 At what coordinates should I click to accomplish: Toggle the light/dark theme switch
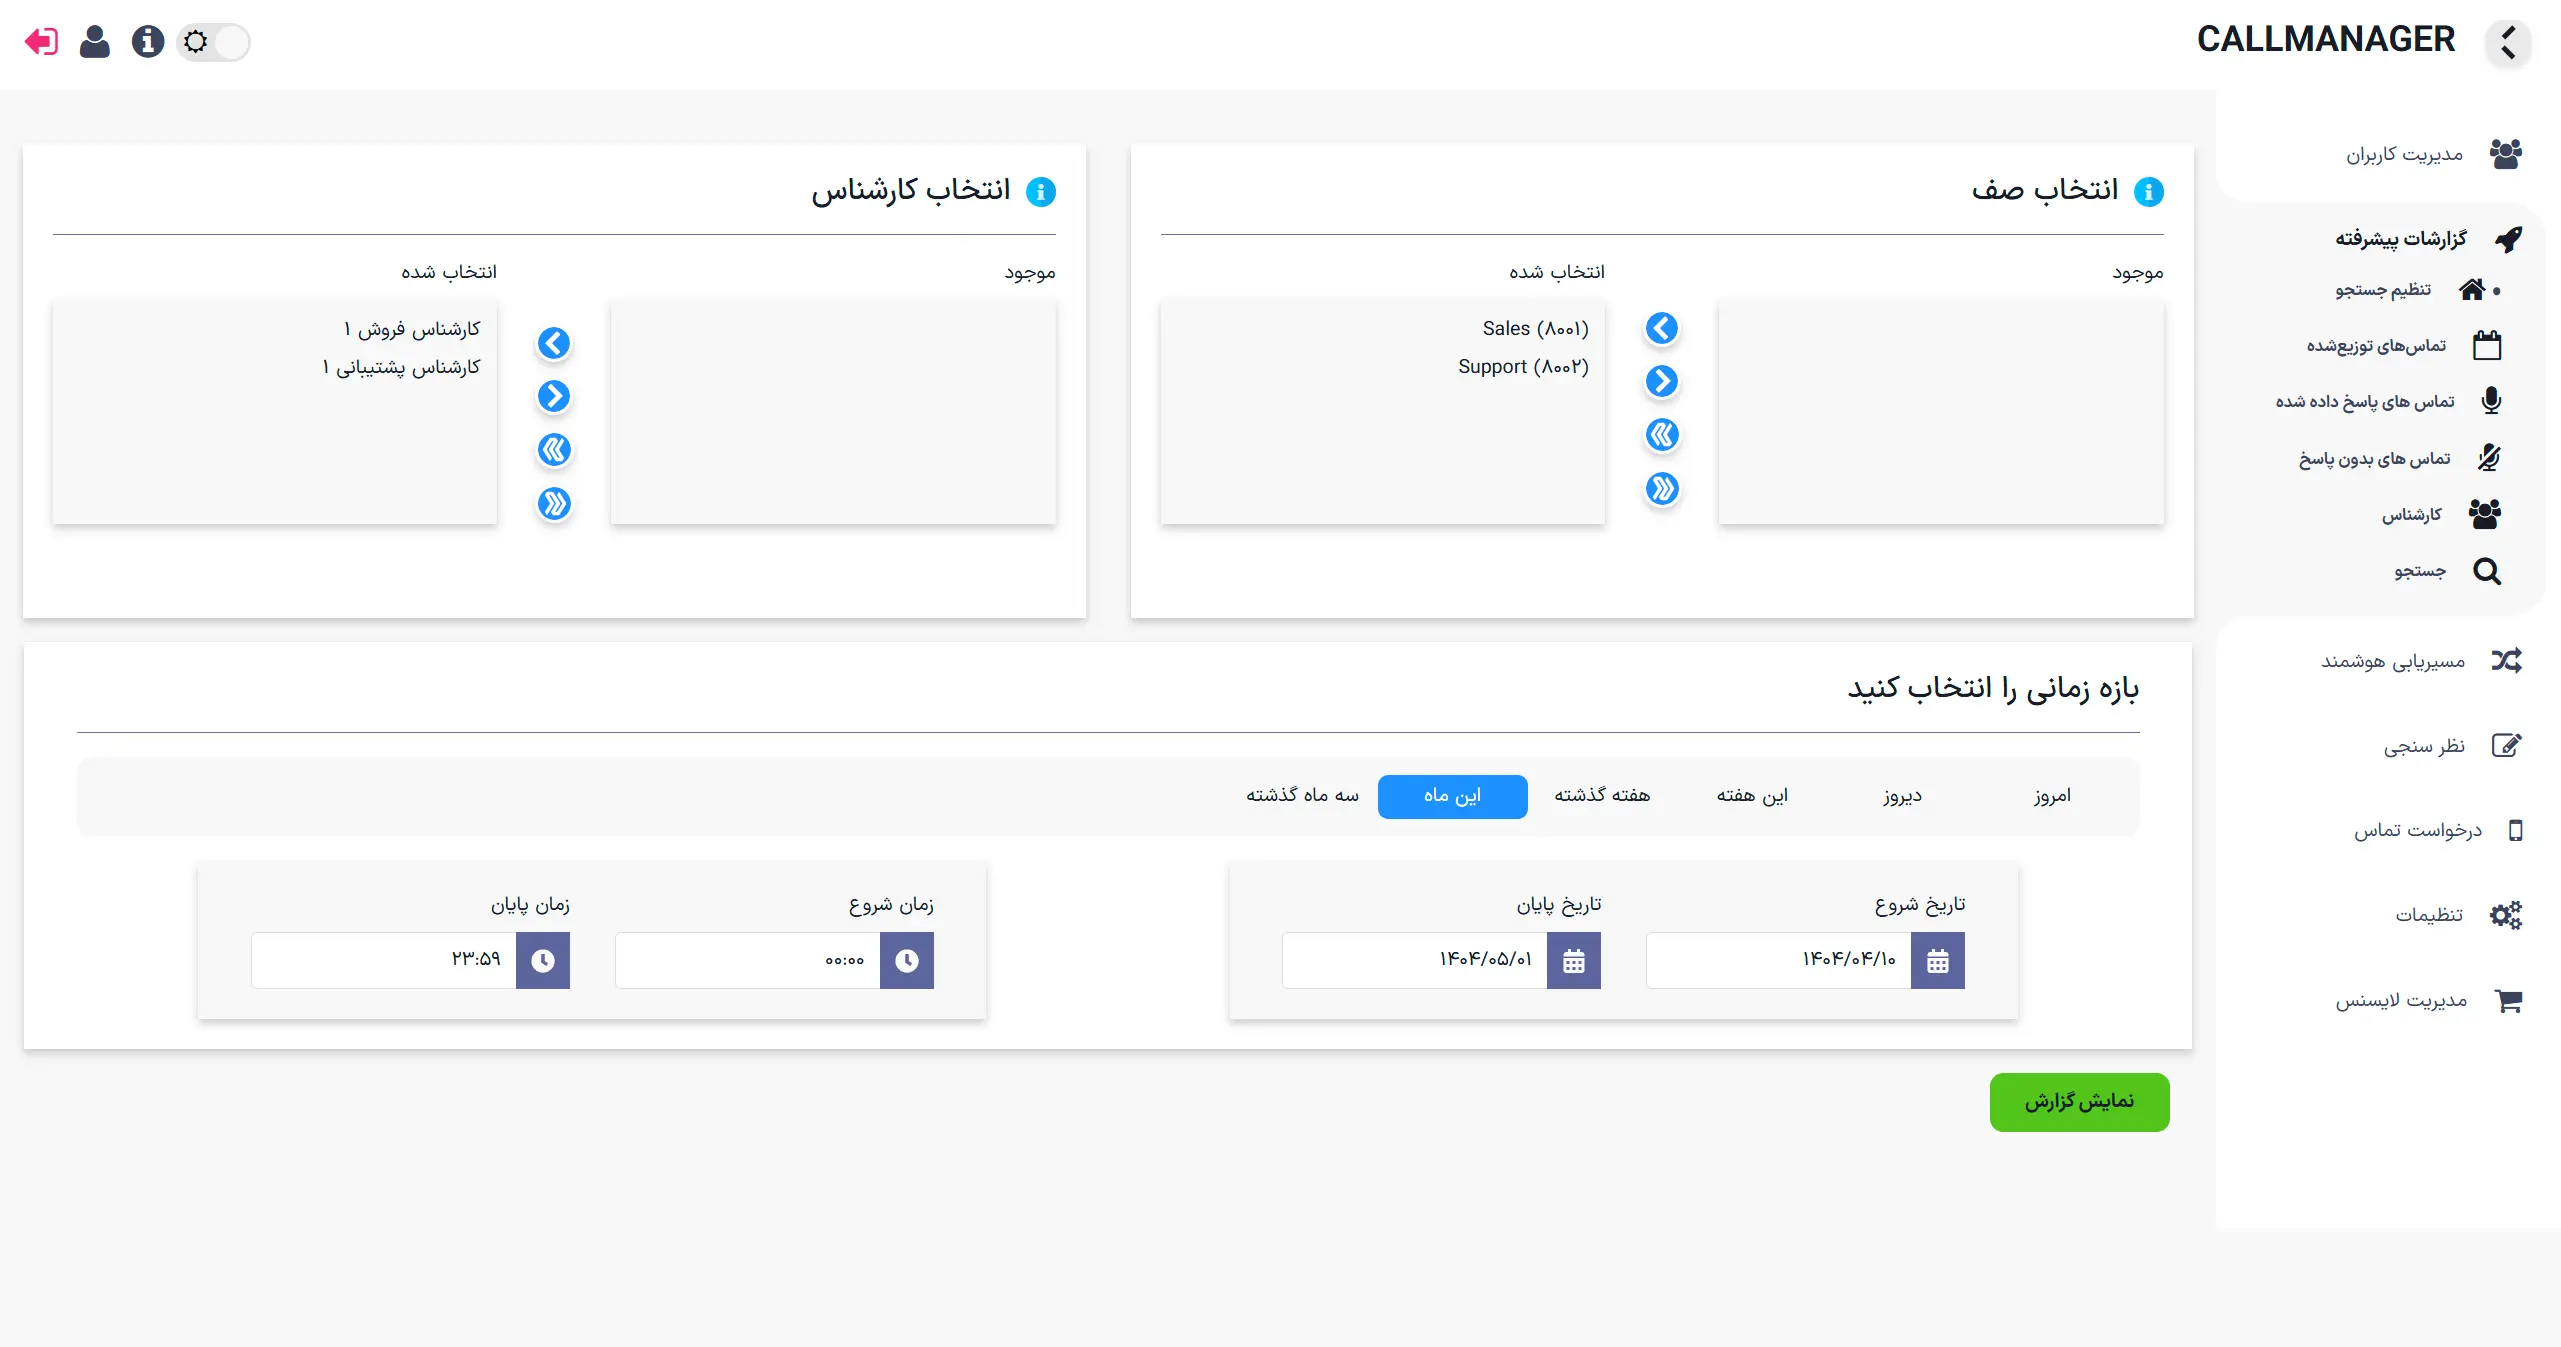tap(213, 42)
